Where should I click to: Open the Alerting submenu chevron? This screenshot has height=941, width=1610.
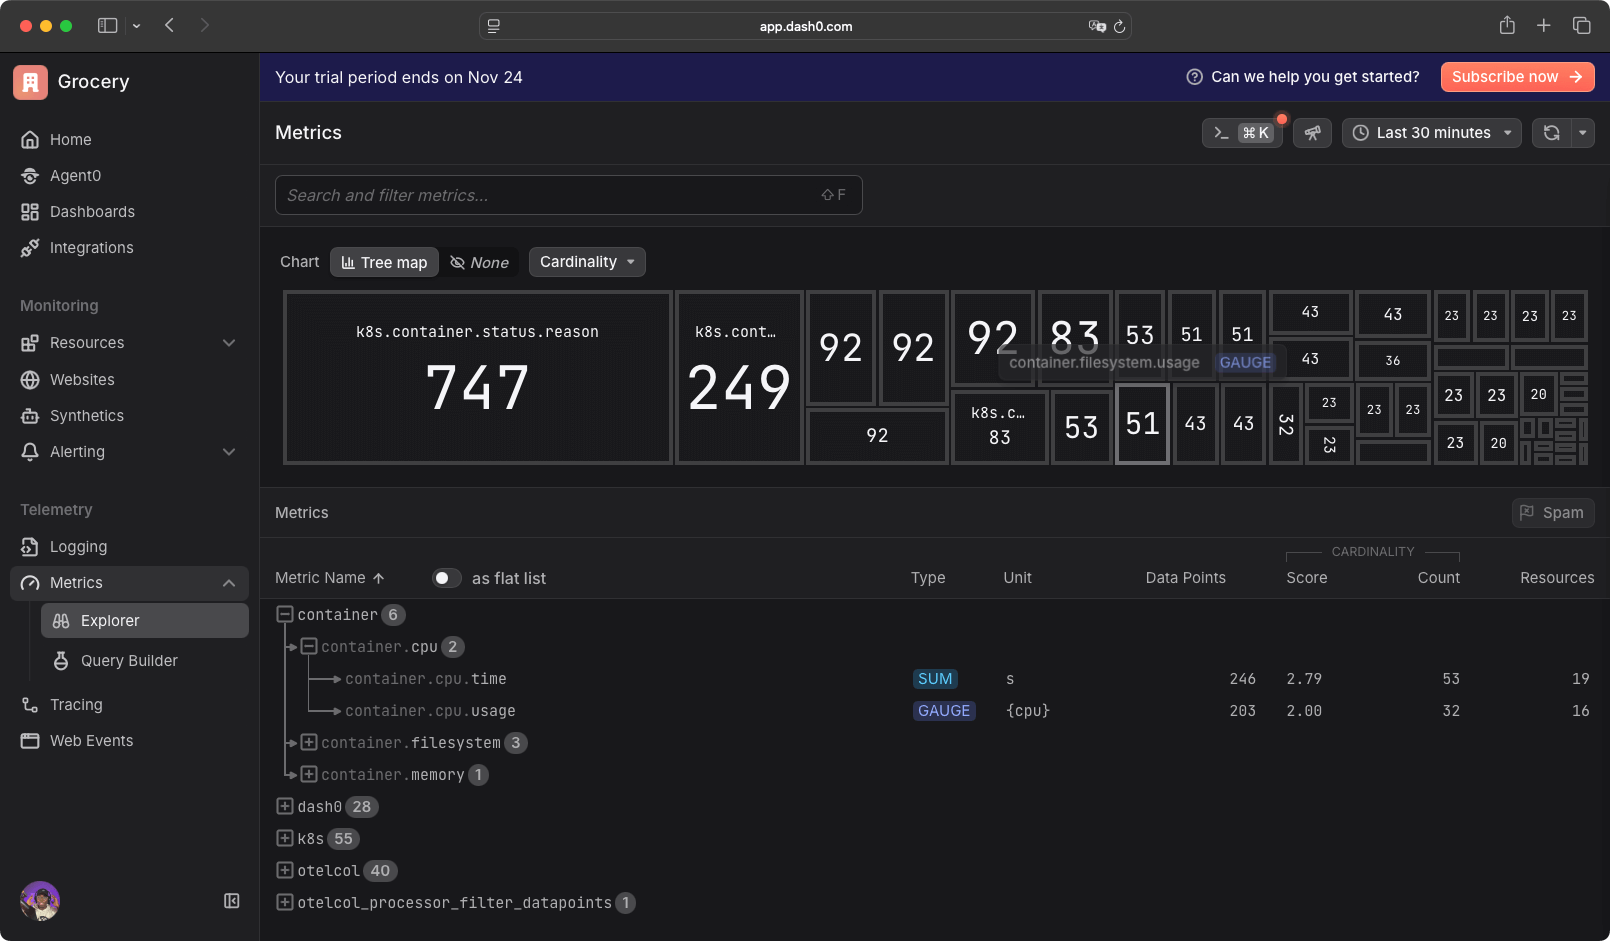[229, 451]
